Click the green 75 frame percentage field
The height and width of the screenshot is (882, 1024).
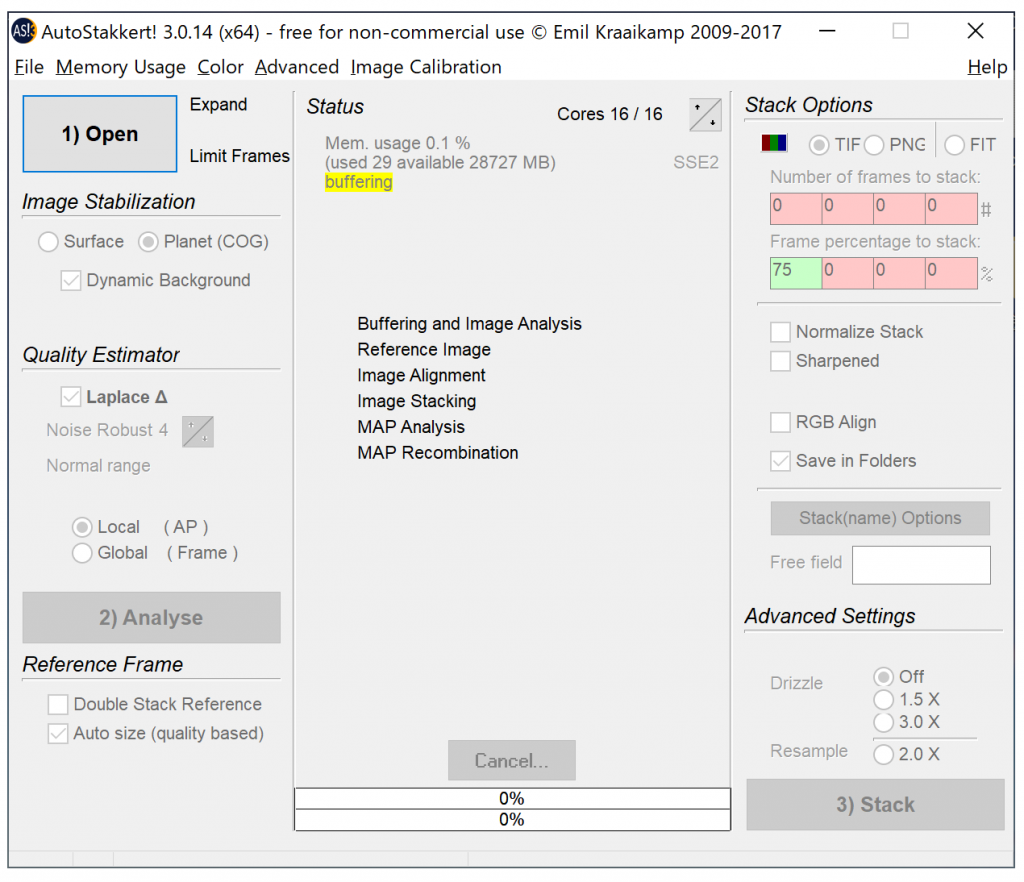tap(796, 274)
